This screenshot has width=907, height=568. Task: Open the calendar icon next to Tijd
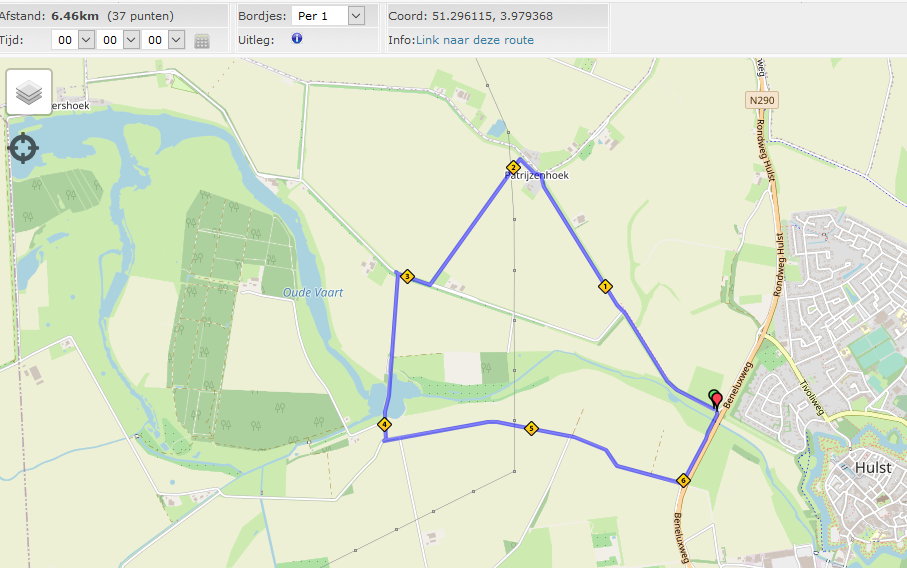tap(202, 40)
